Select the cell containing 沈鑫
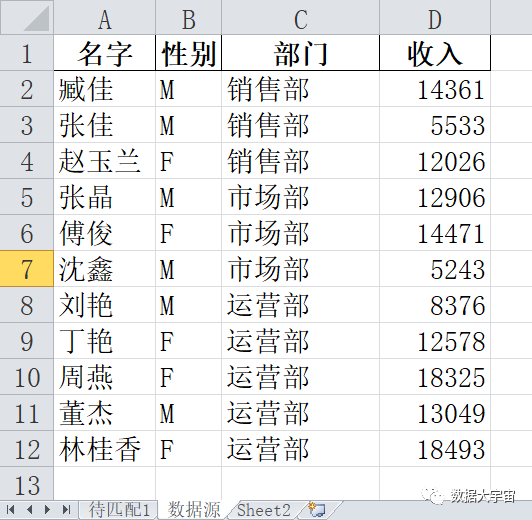The height and width of the screenshot is (520, 532). 104,269
